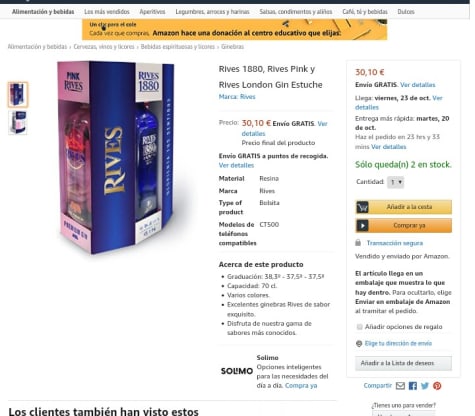Share product on Pinterest icon

[x=437, y=386]
